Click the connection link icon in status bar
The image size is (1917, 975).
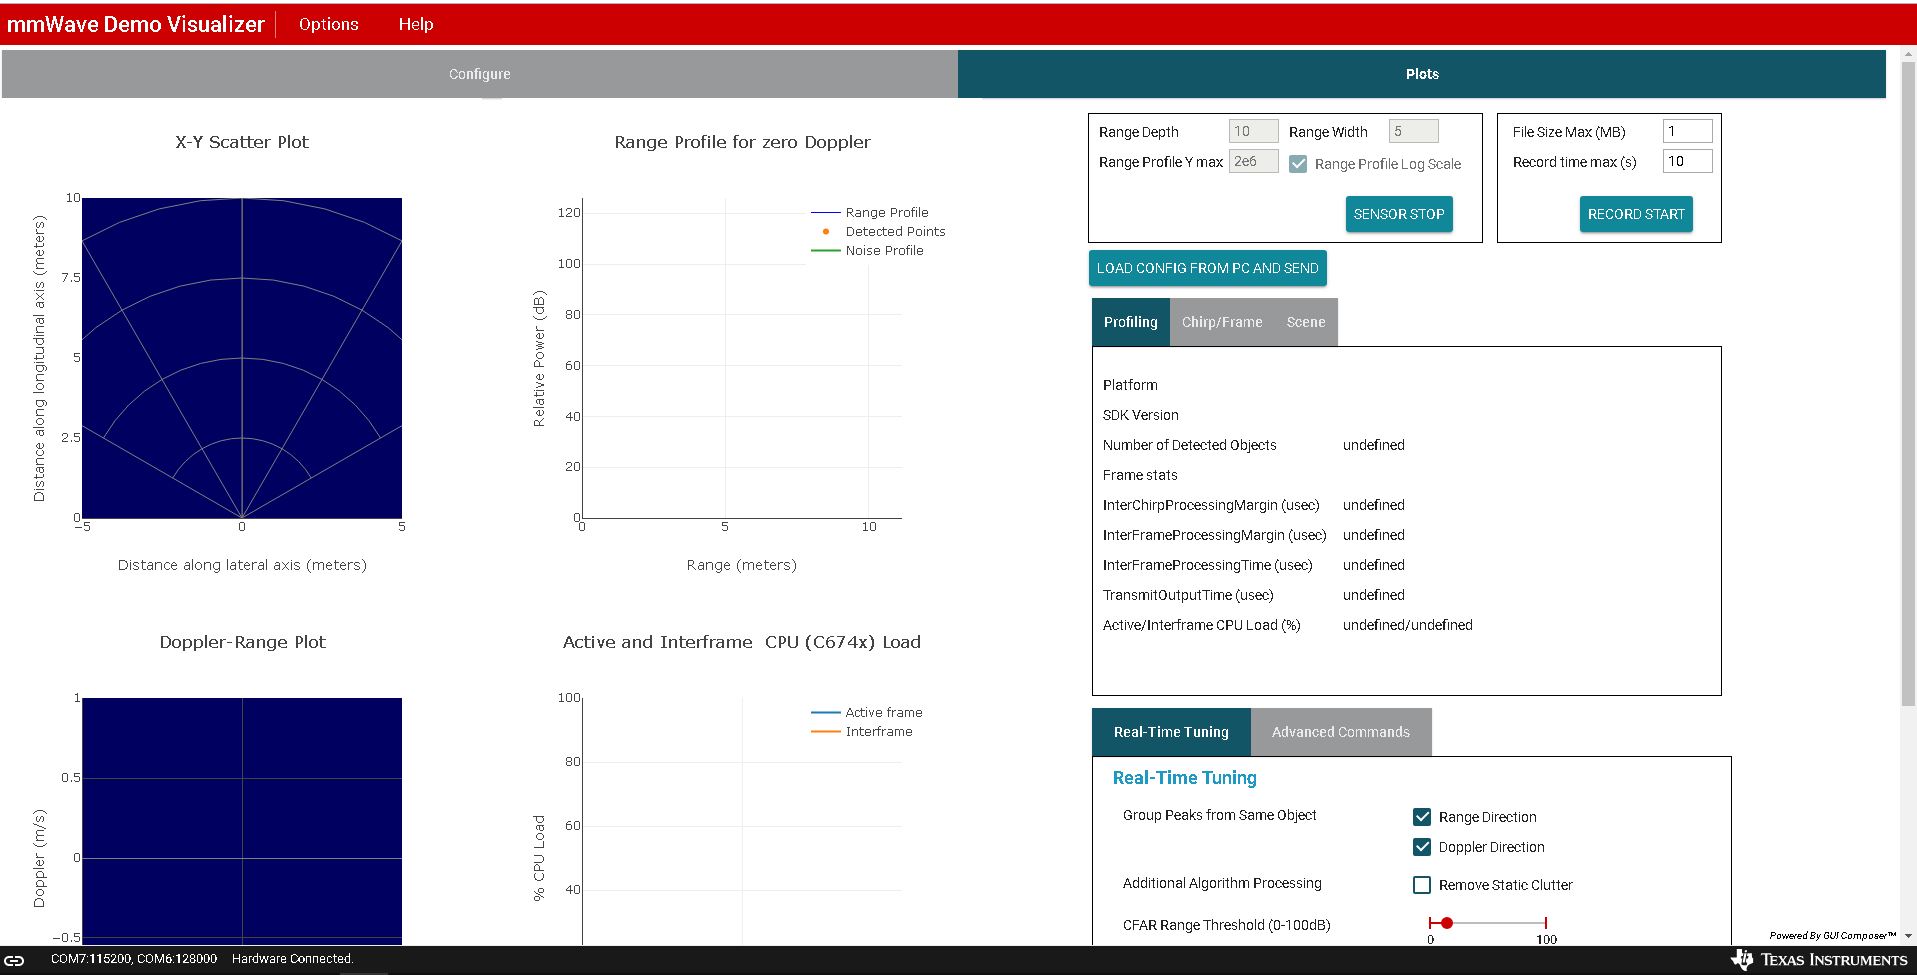tap(15, 960)
